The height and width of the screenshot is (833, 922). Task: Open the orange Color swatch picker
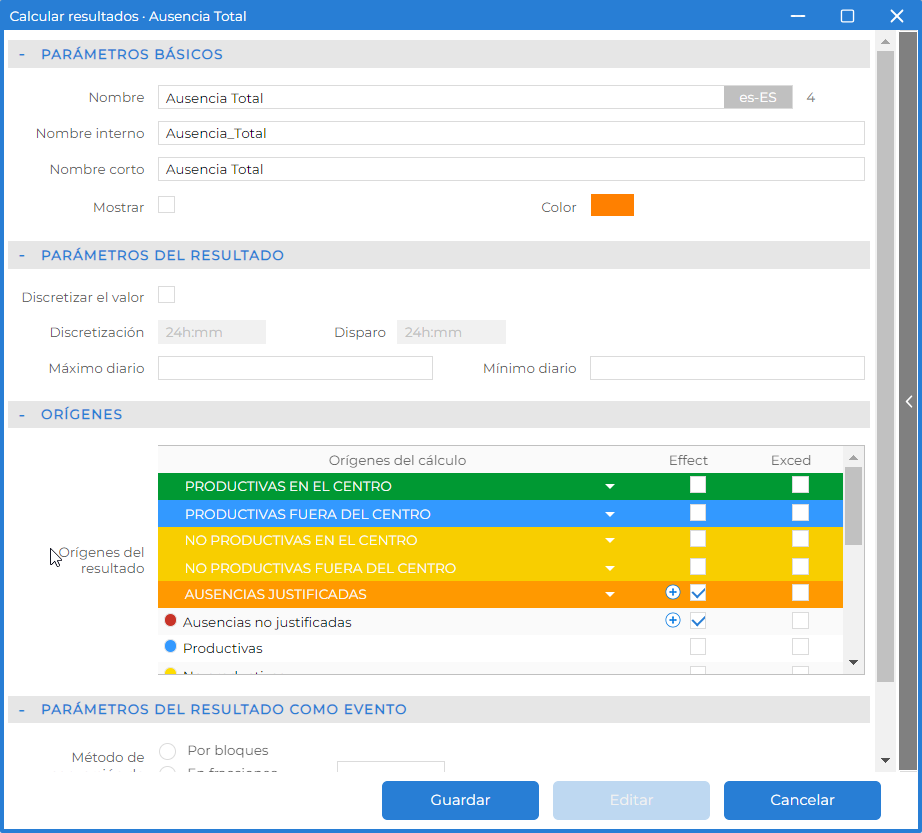pos(612,205)
